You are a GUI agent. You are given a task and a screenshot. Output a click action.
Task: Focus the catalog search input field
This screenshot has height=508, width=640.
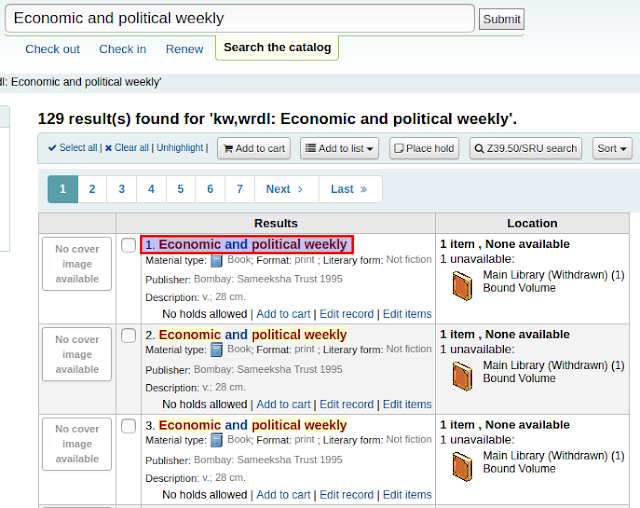(x=240, y=18)
